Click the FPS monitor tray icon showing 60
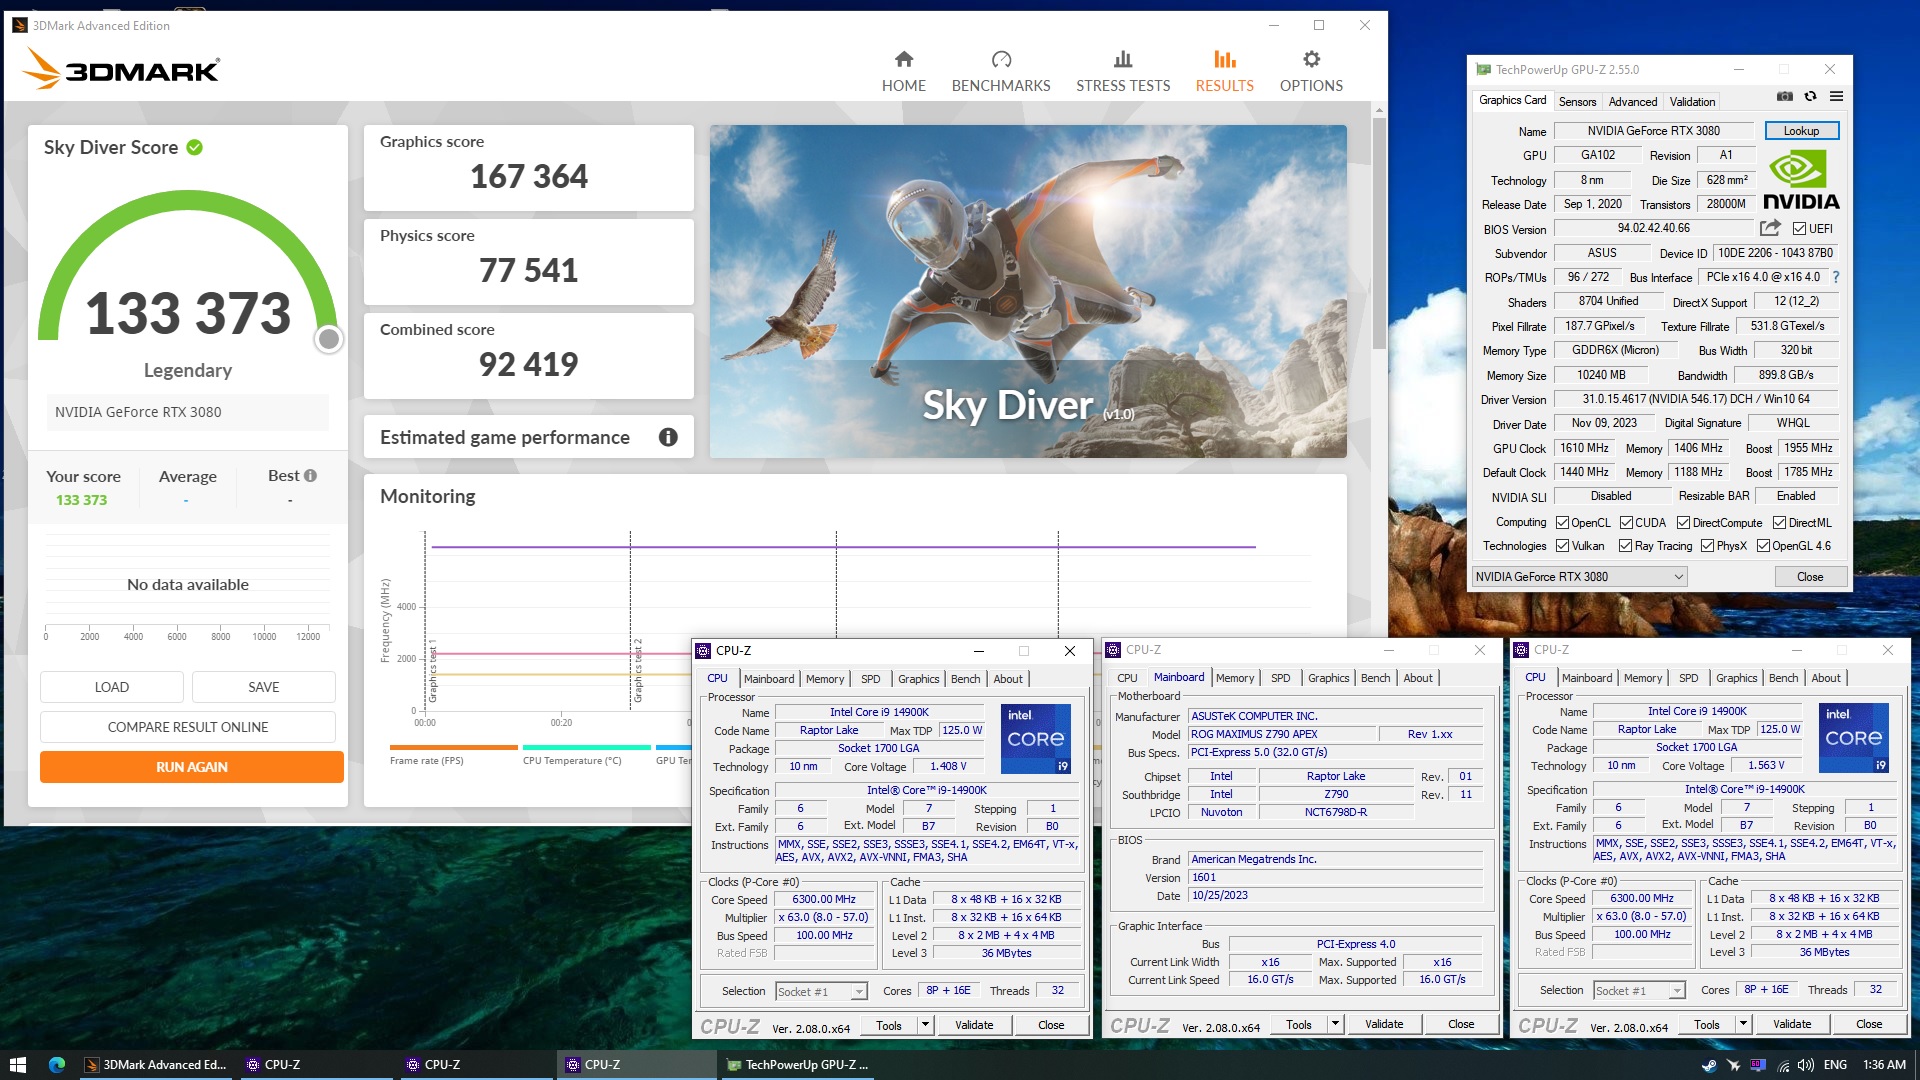The image size is (1920, 1080). point(1758,1065)
